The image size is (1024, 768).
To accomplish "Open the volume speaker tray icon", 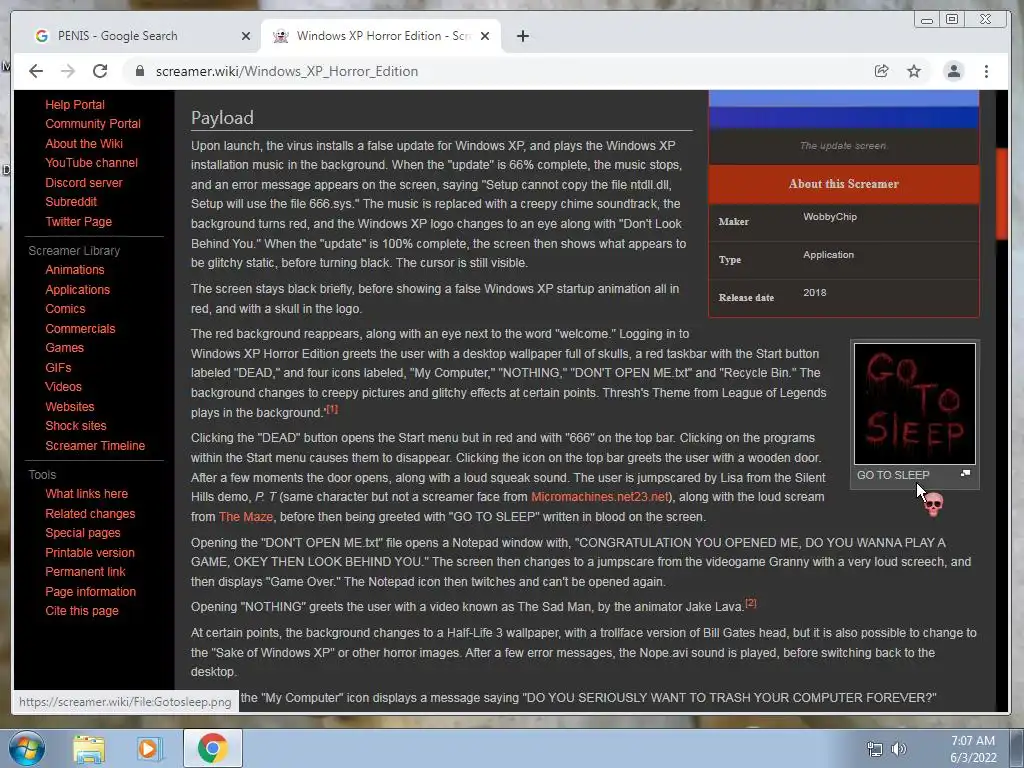I will click(x=899, y=749).
